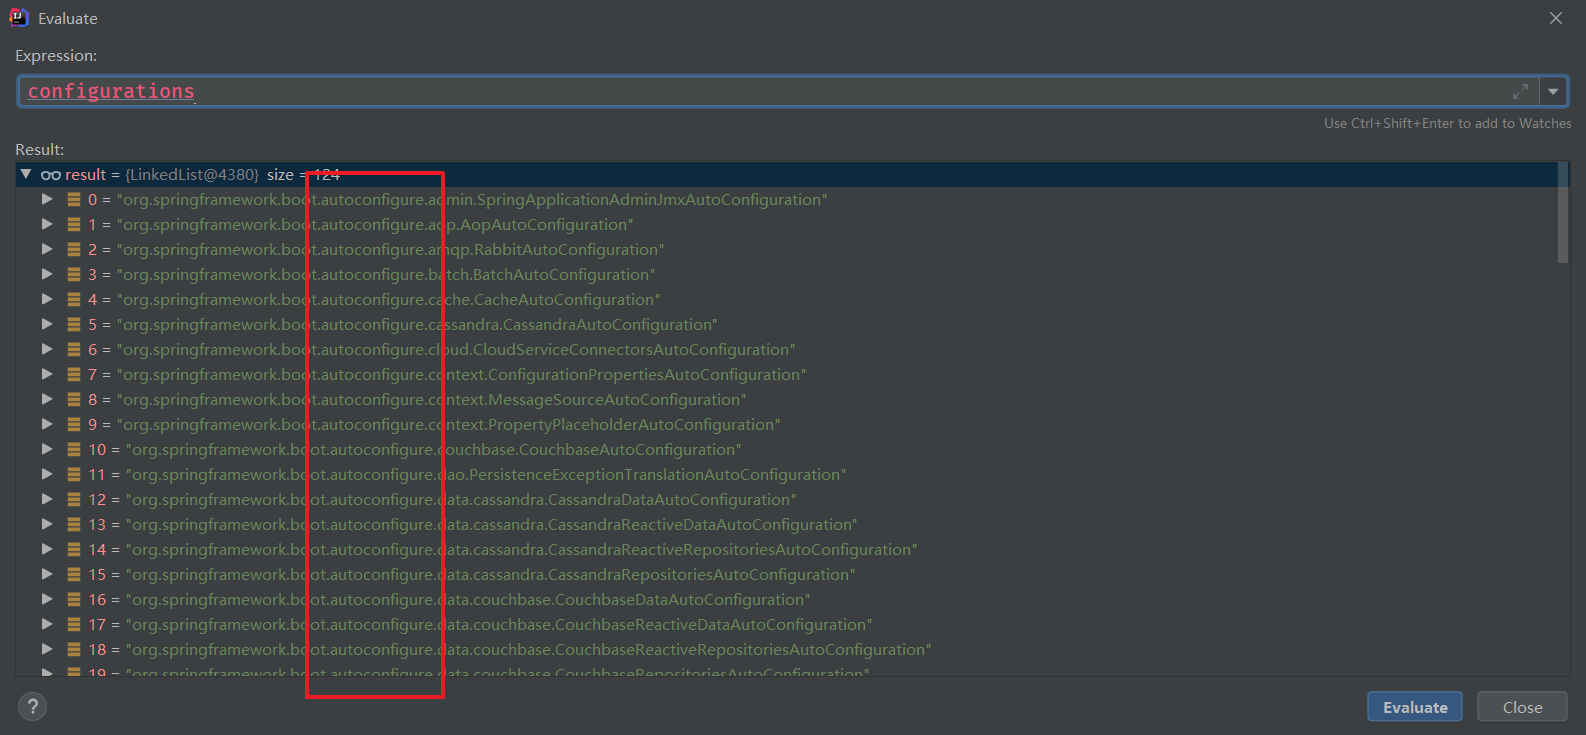The width and height of the screenshot is (1586, 735).
Task: Close the Evaluate dialog with X
Action: click(1556, 18)
